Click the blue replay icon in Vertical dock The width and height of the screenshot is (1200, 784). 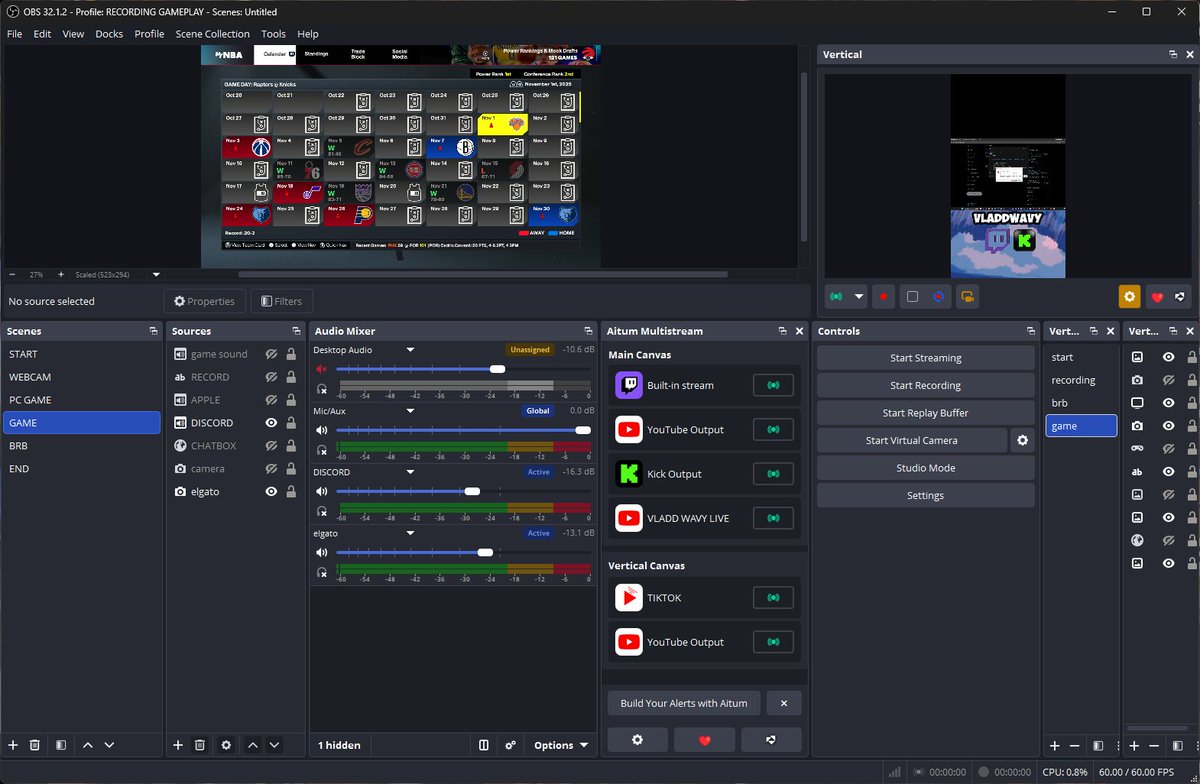coord(938,297)
